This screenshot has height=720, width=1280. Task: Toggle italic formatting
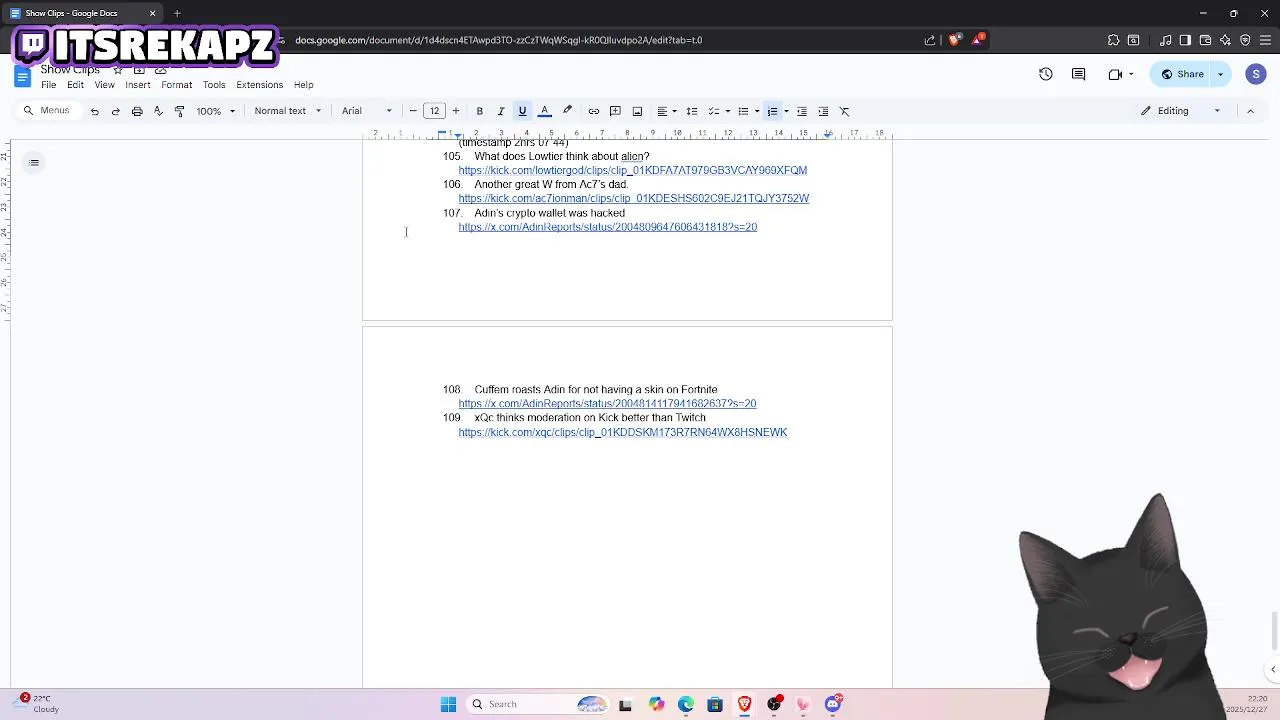(501, 111)
